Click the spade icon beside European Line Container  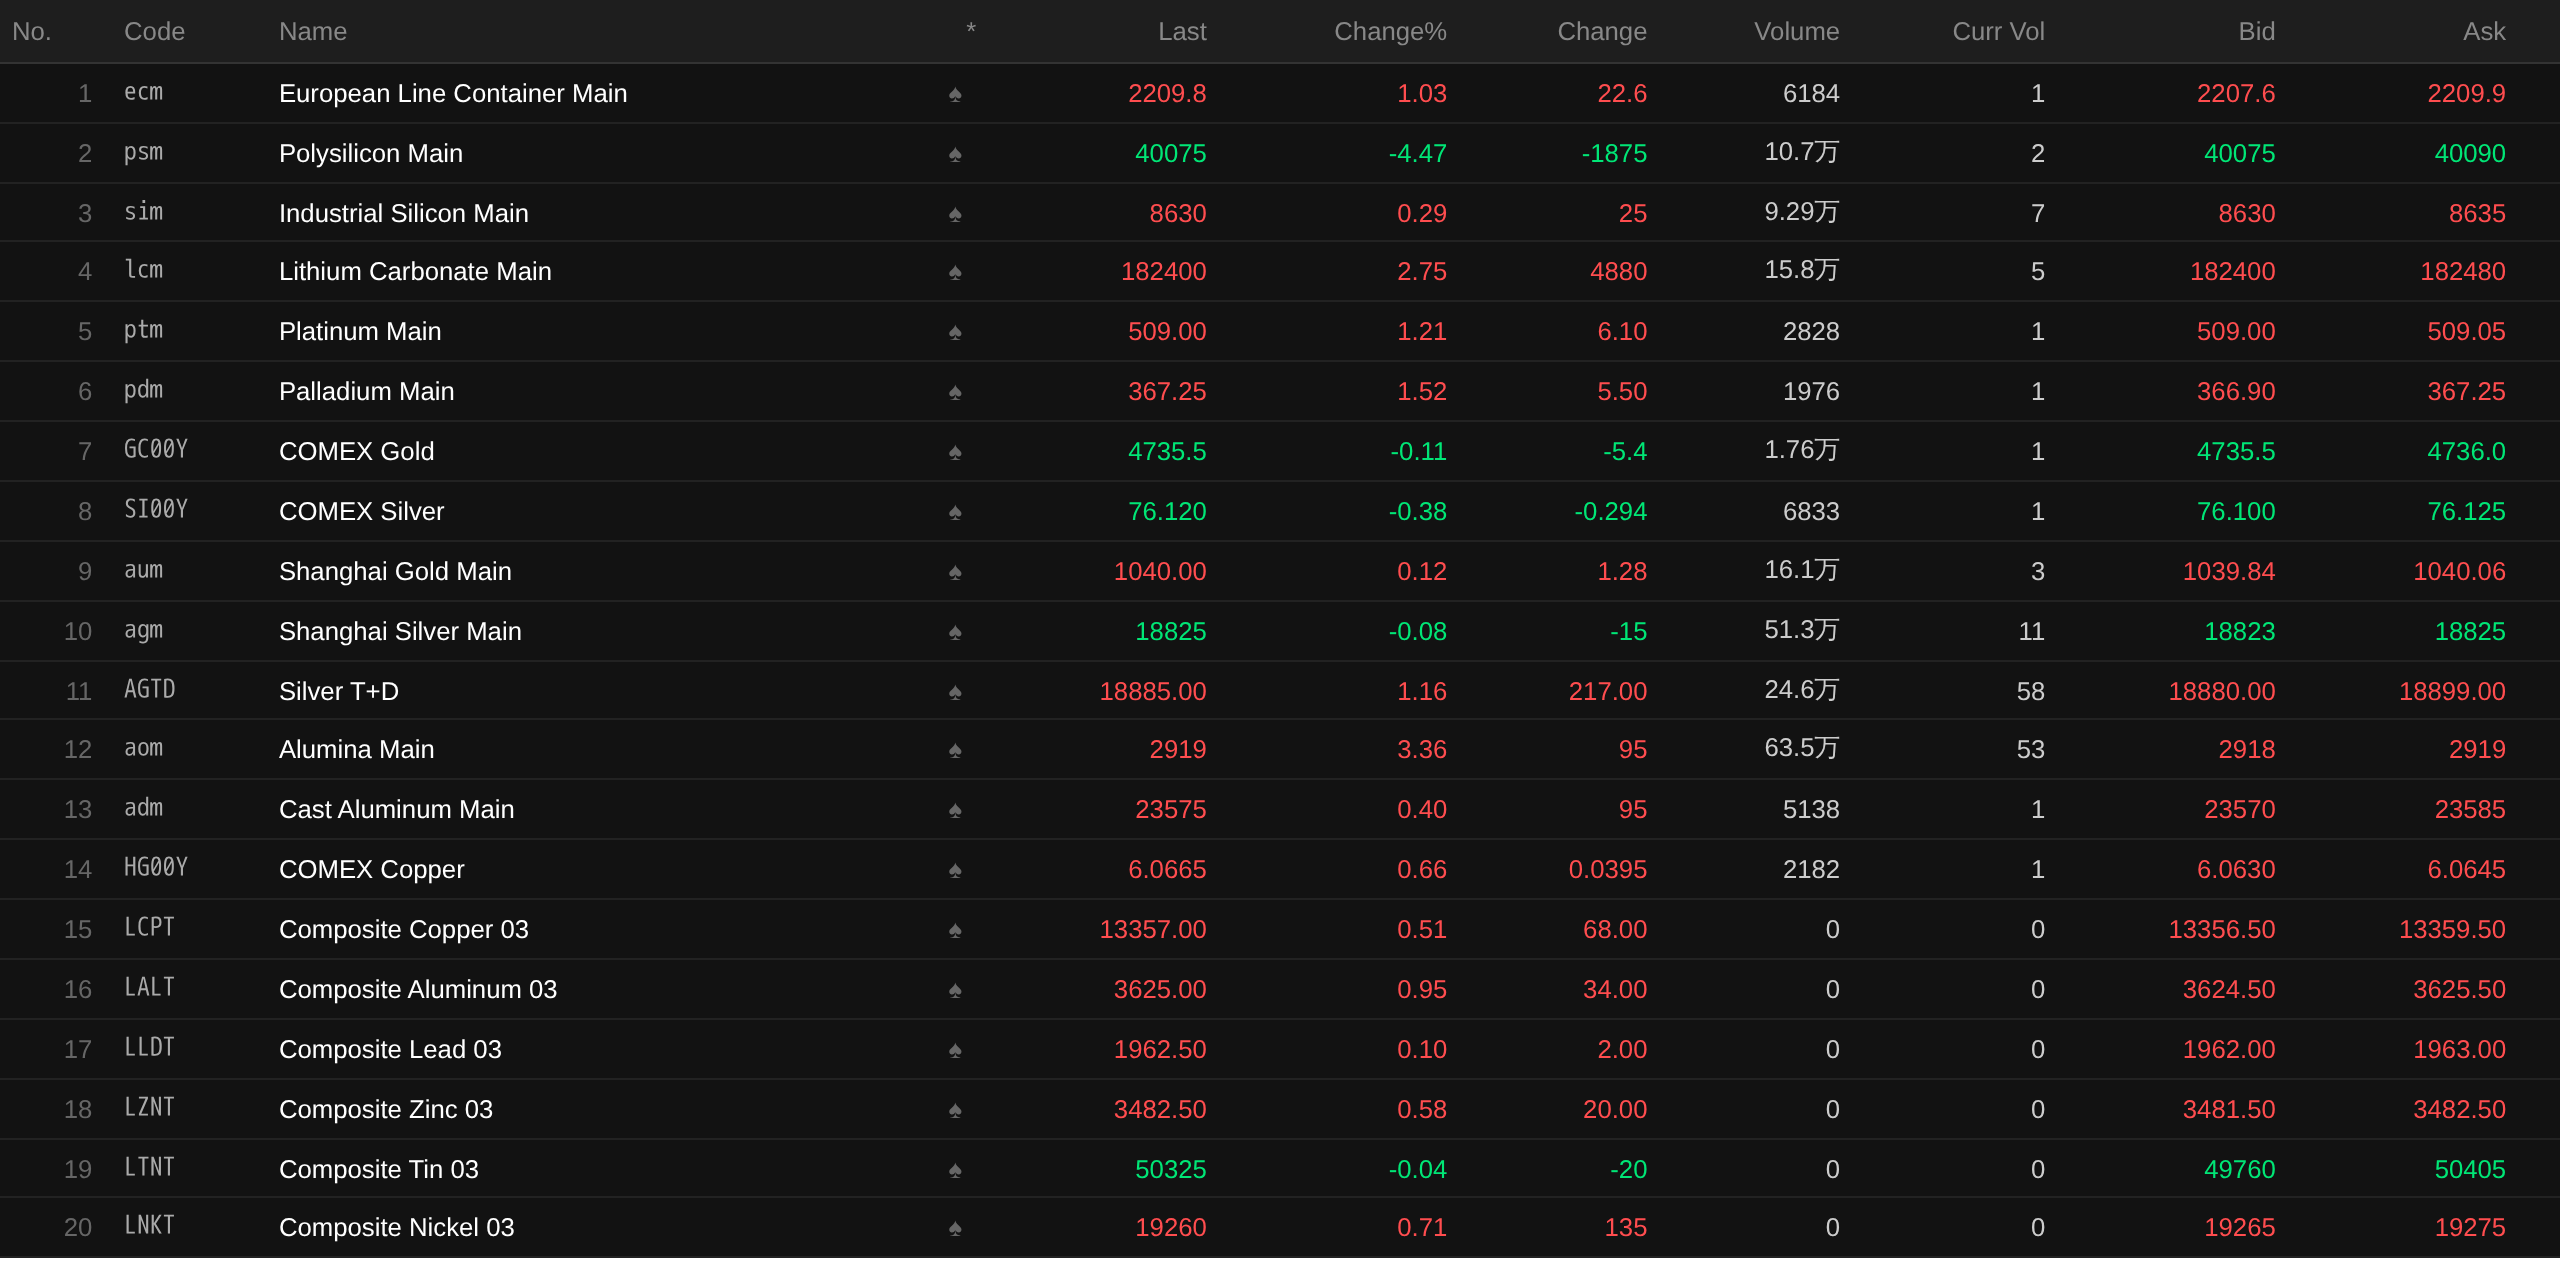[955, 94]
